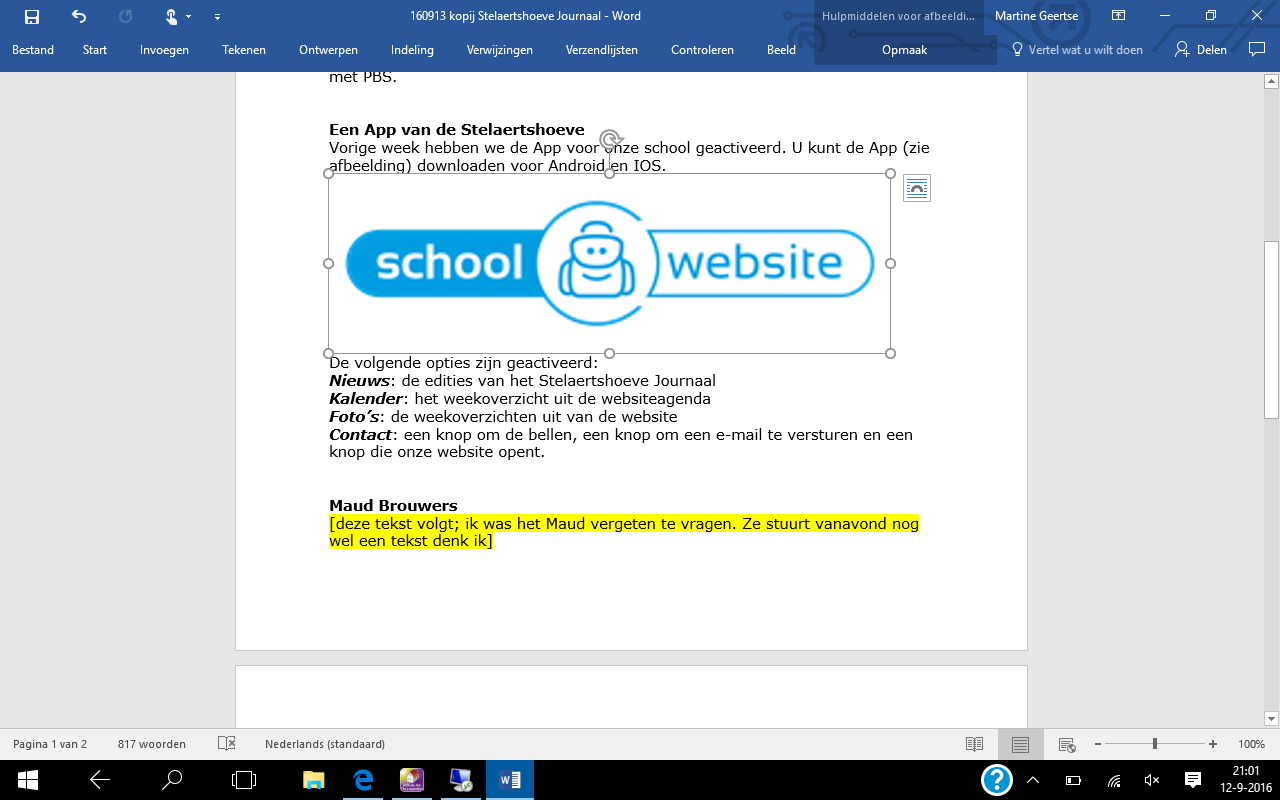Screen dimensions: 1280x800
Task: Open the Verwijzingen tab
Action: click(500, 50)
